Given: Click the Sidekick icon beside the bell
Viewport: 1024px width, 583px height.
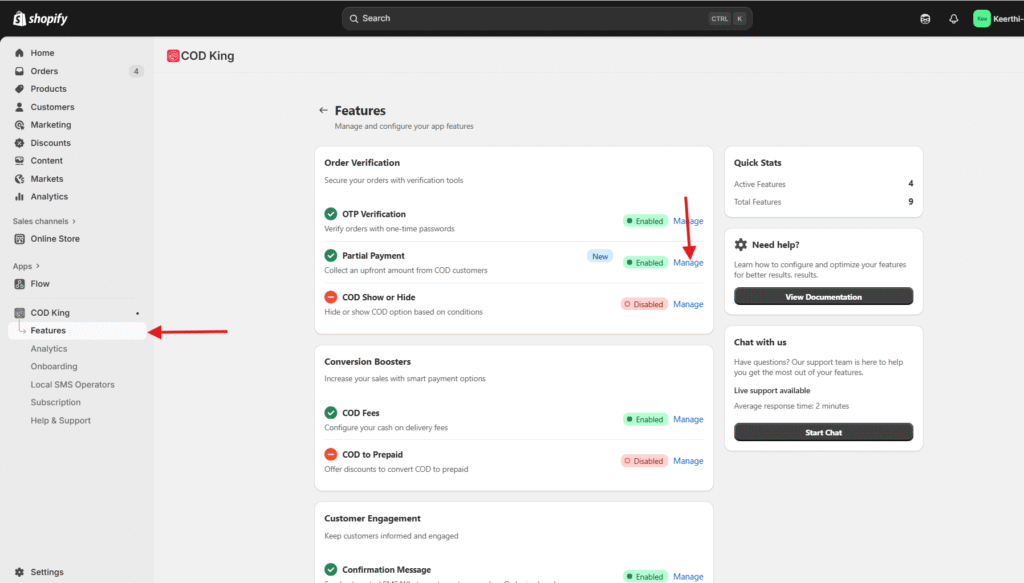Looking at the screenshot, I should [925, 19].
